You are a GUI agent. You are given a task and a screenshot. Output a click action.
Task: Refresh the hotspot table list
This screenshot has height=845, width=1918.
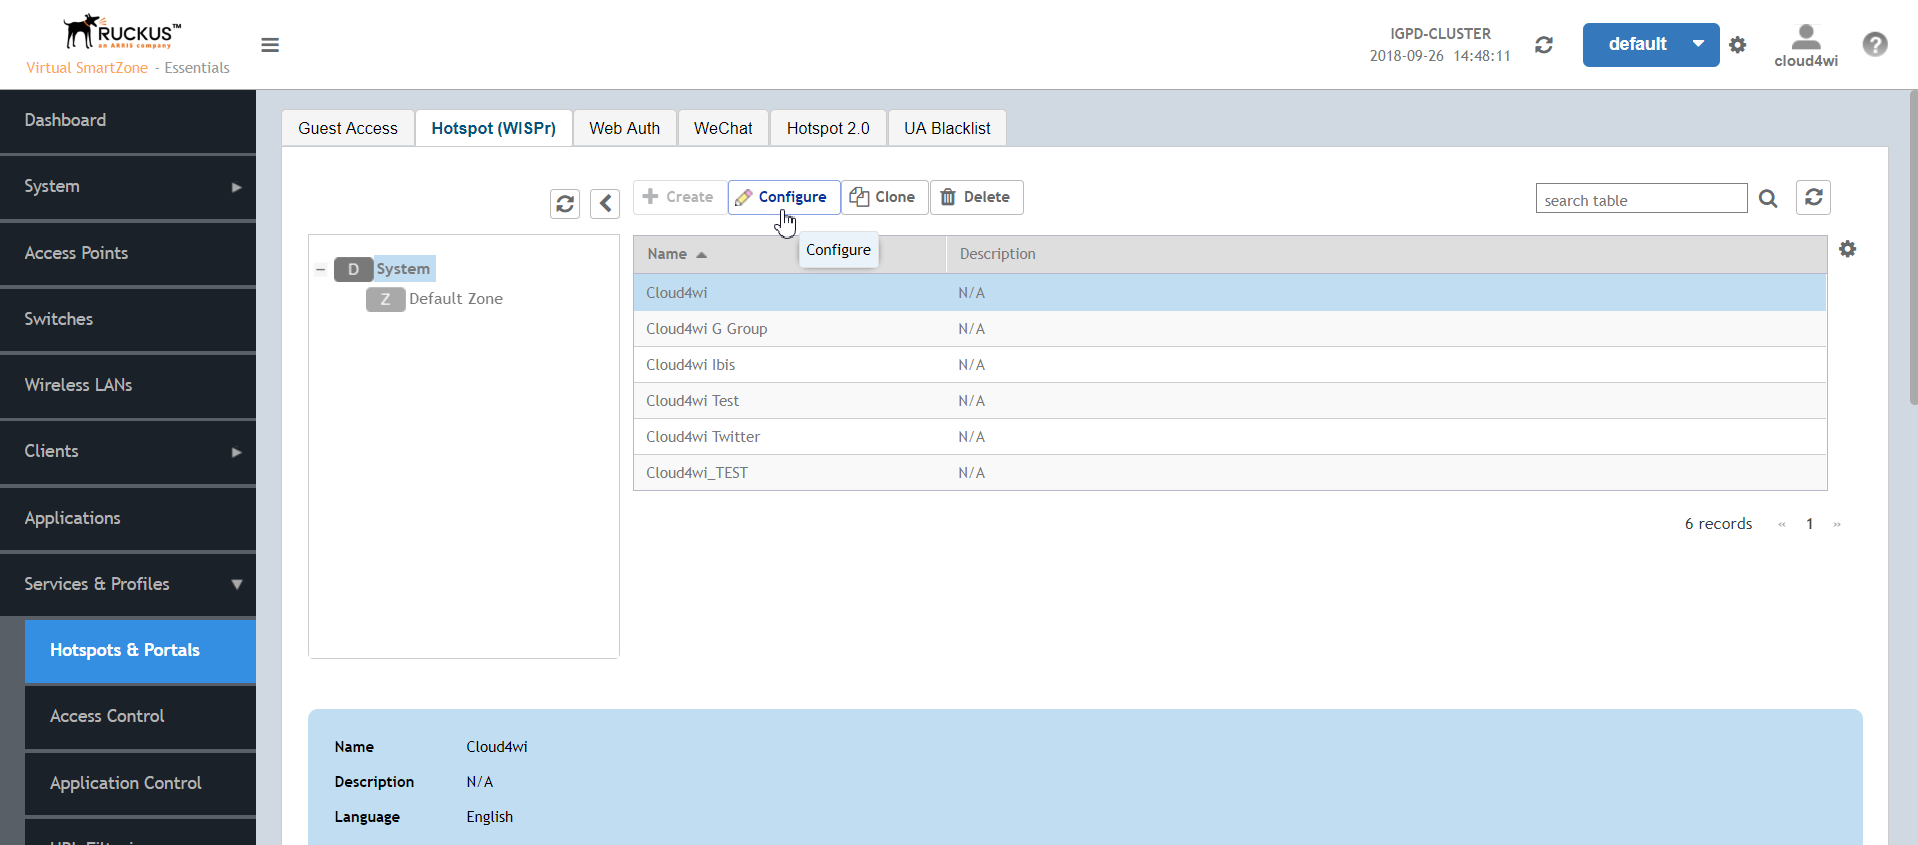click(x=1814, y=197)
